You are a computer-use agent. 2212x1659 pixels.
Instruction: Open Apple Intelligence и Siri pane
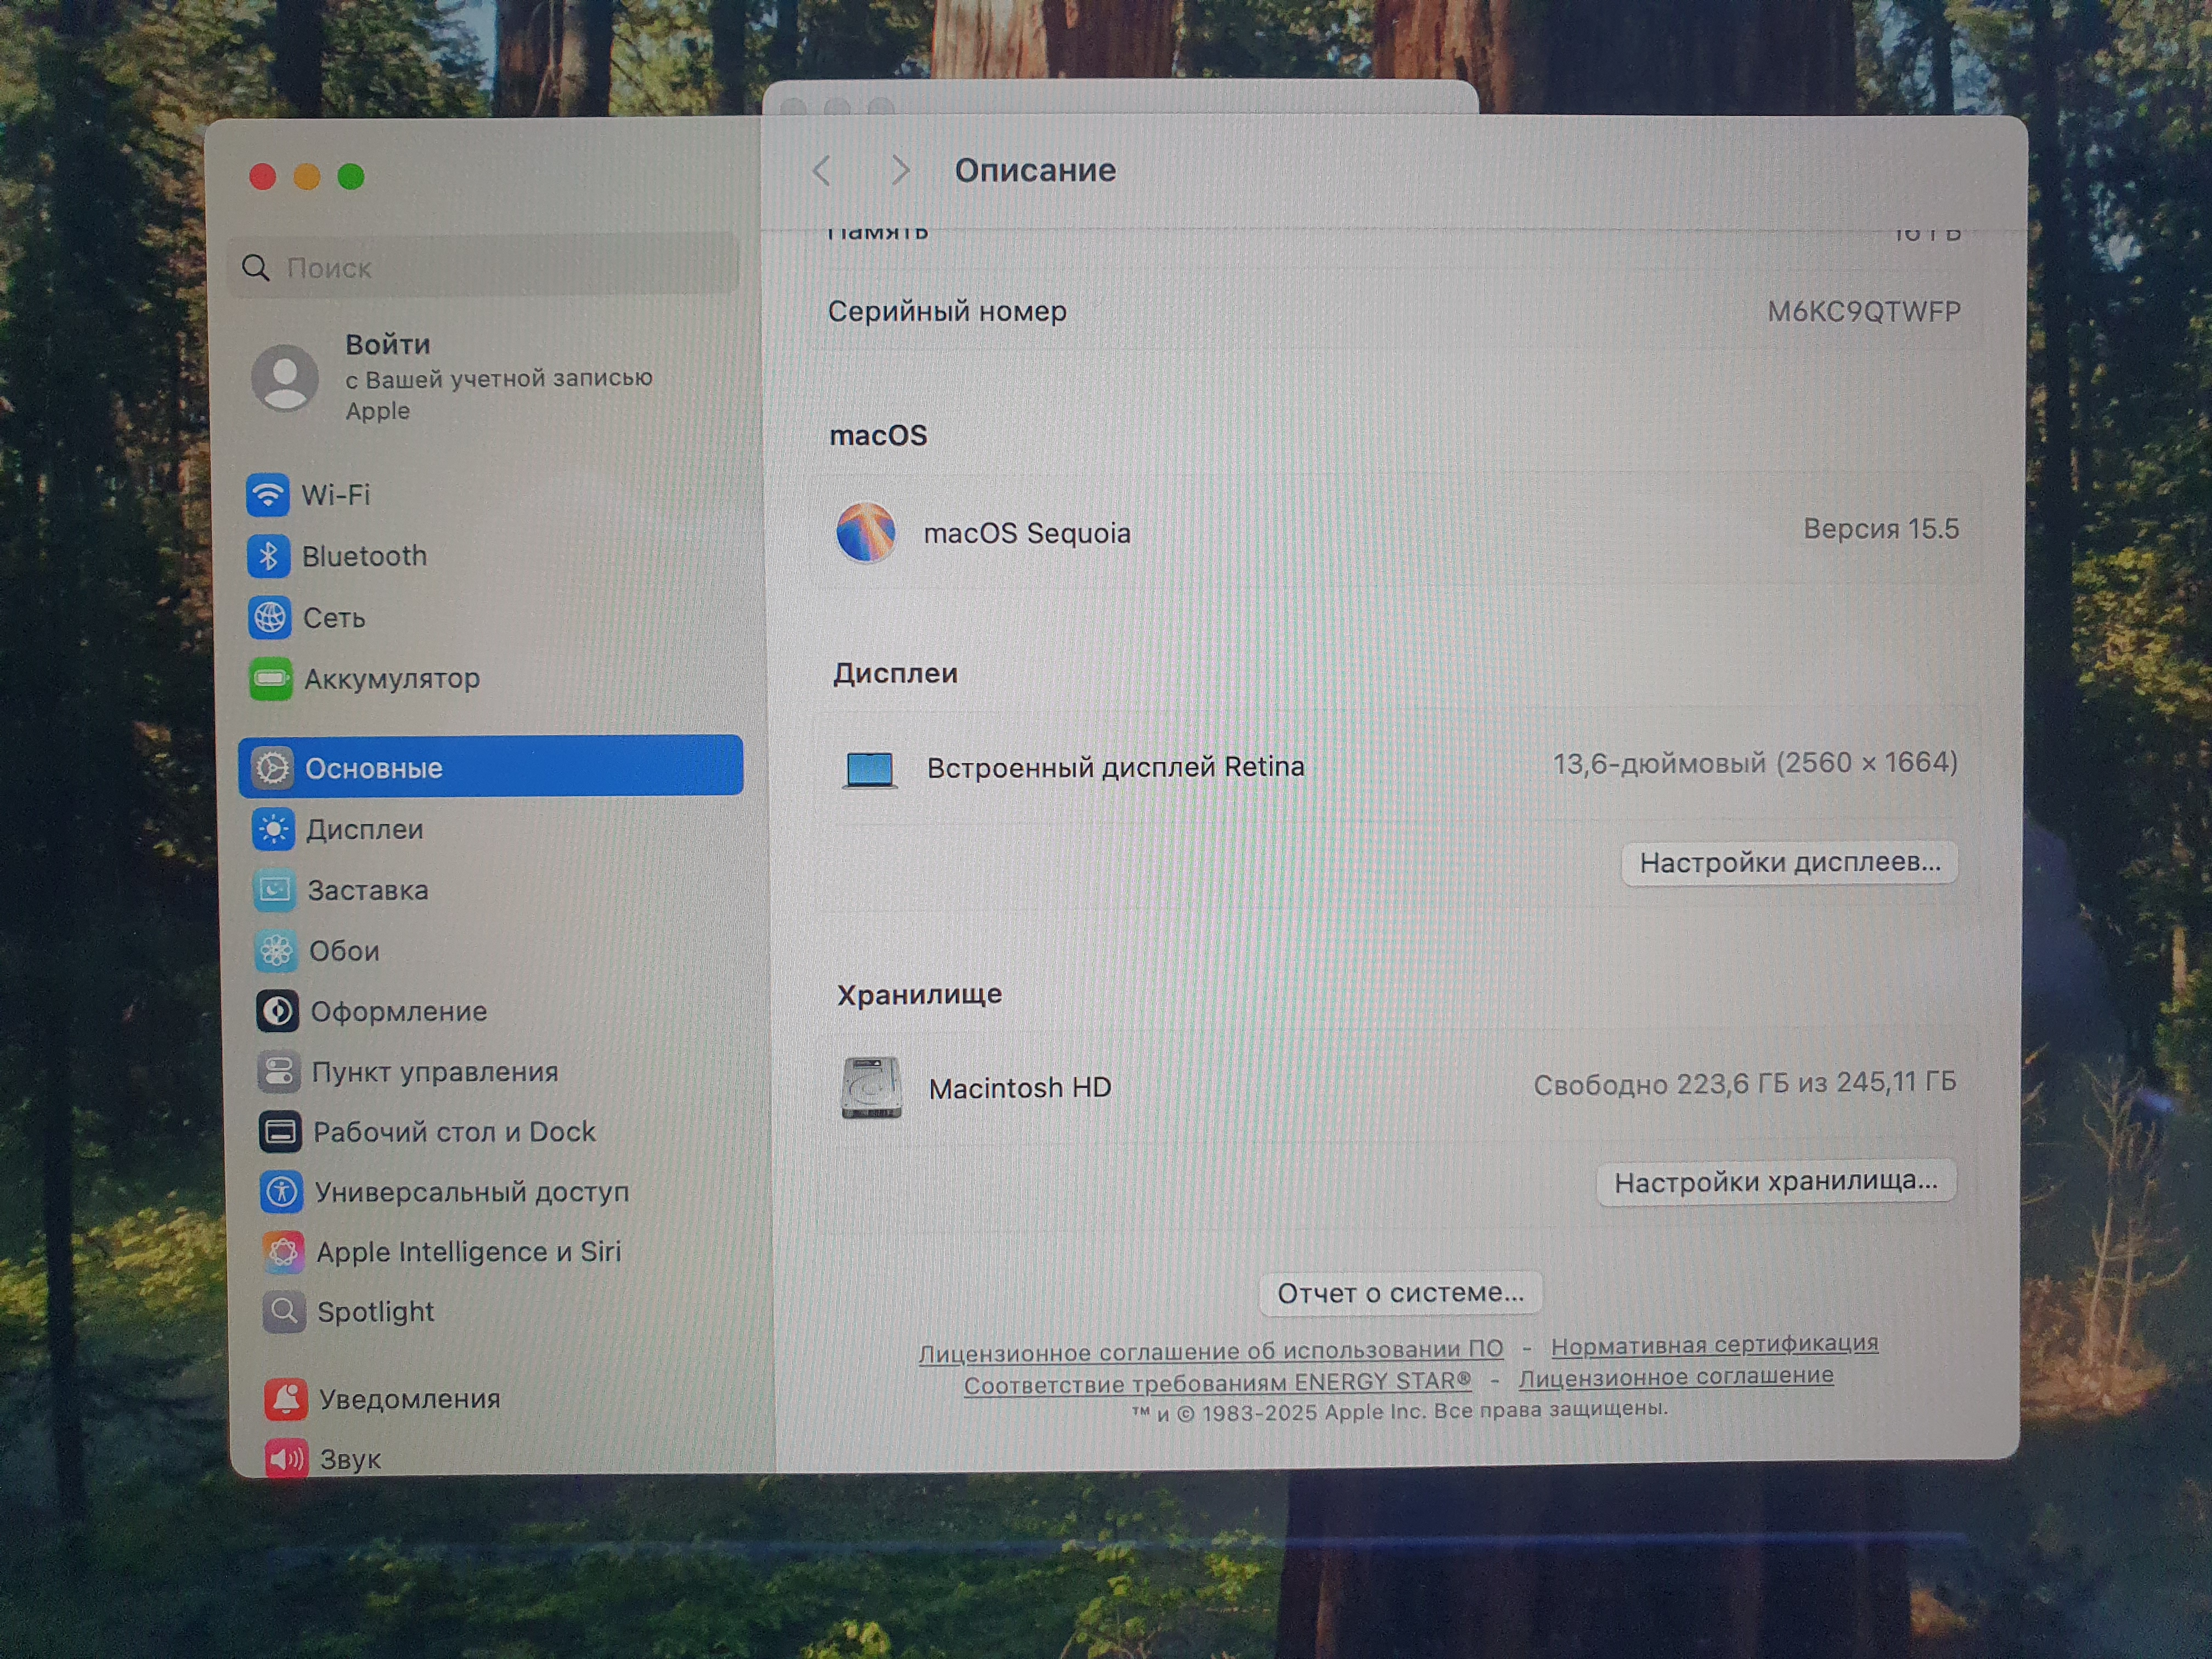[x=467, y=1252]
